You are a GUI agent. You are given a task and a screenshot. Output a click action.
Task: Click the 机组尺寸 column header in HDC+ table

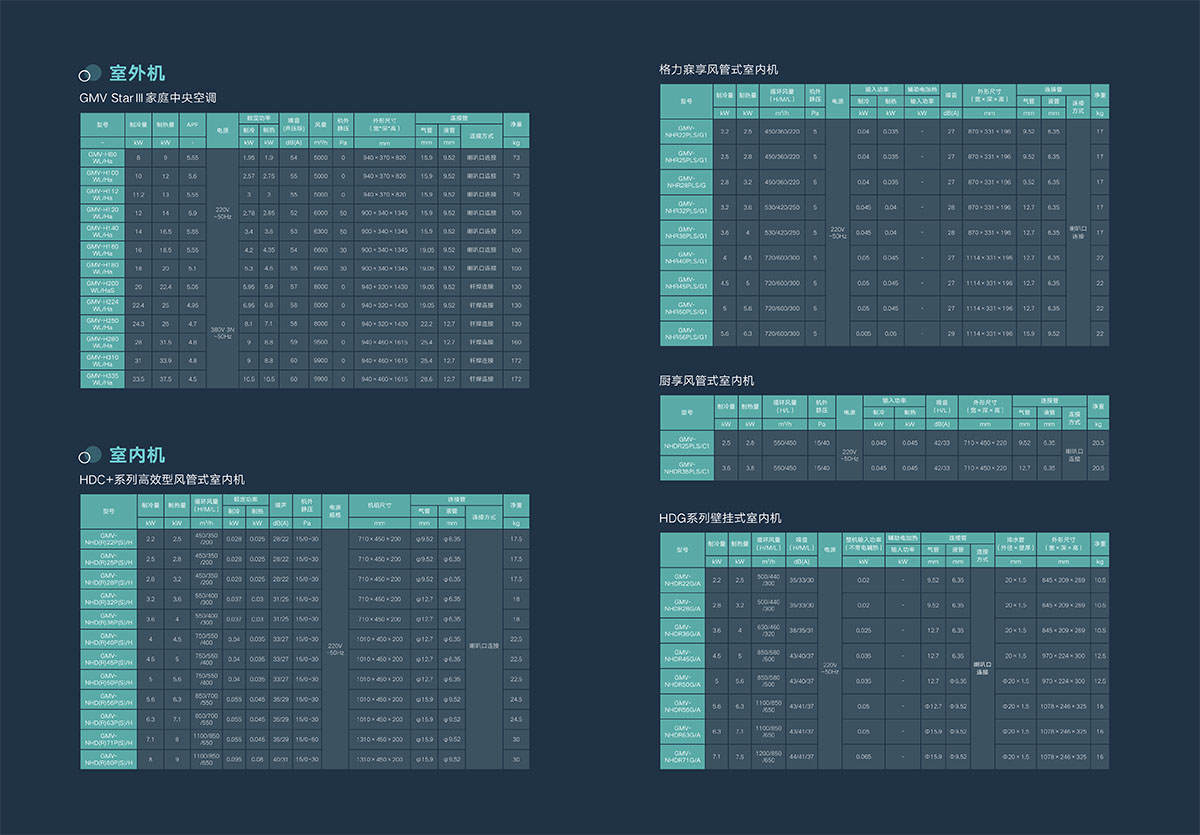coord(379,507)
